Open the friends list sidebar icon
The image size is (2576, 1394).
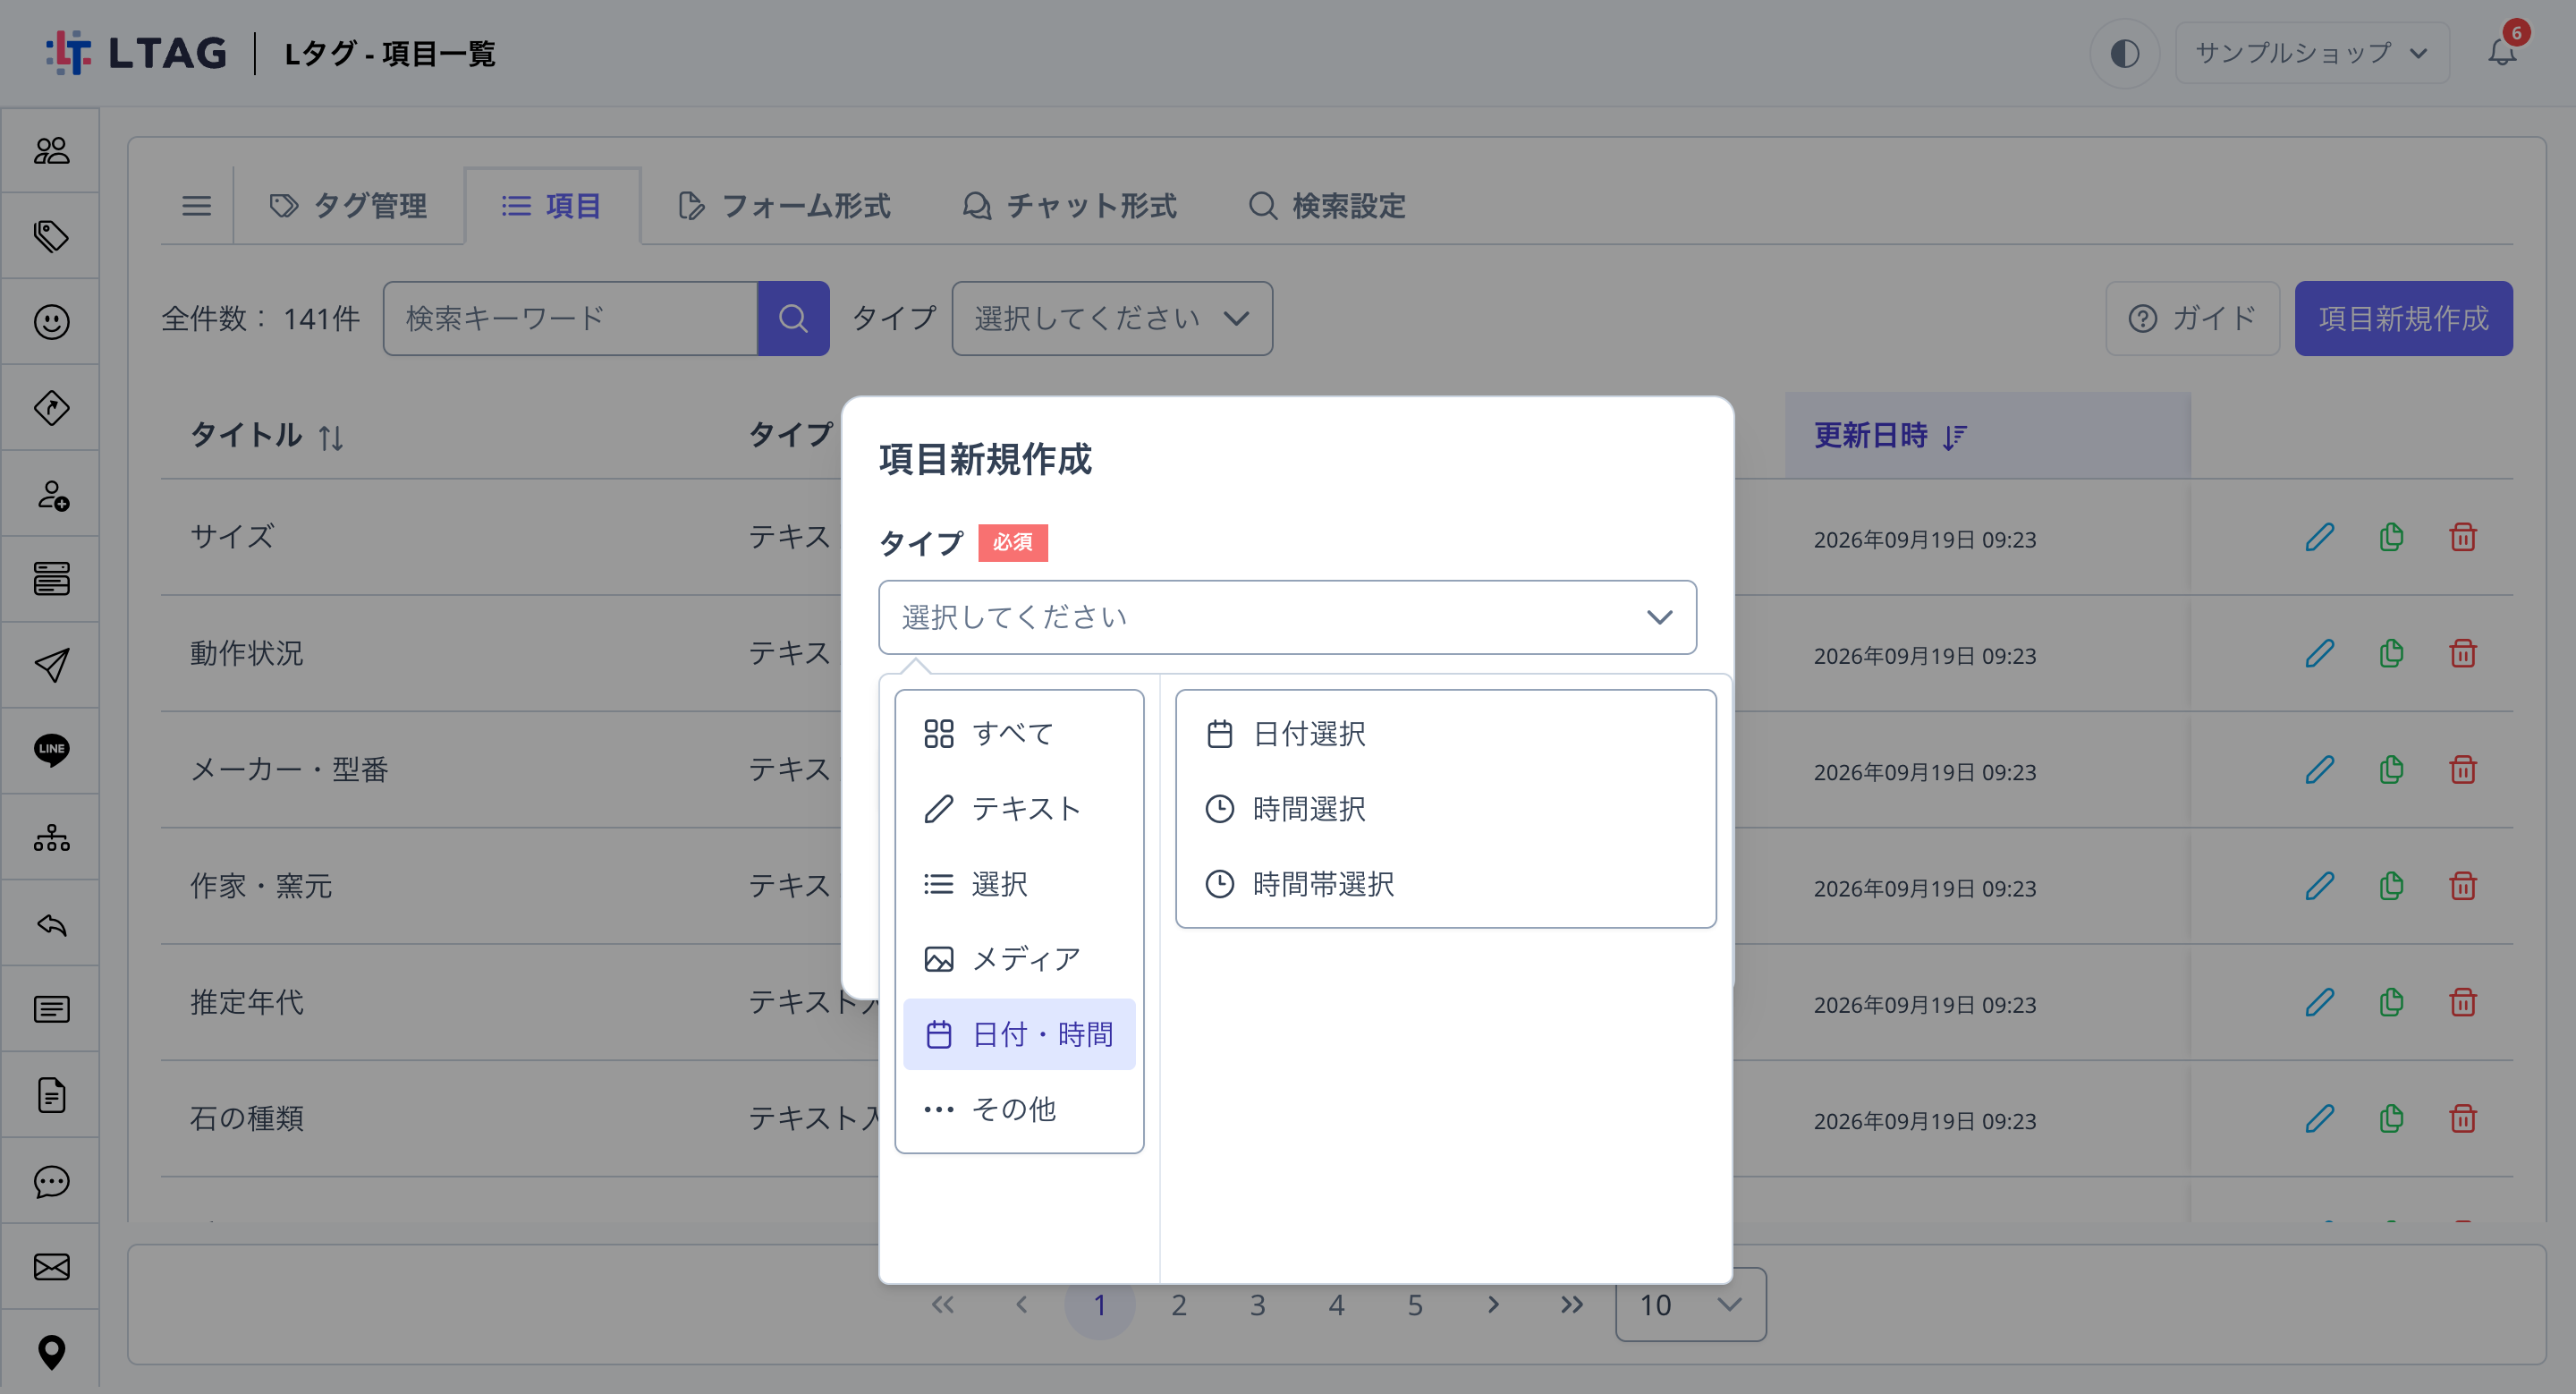tap(51, 150)
